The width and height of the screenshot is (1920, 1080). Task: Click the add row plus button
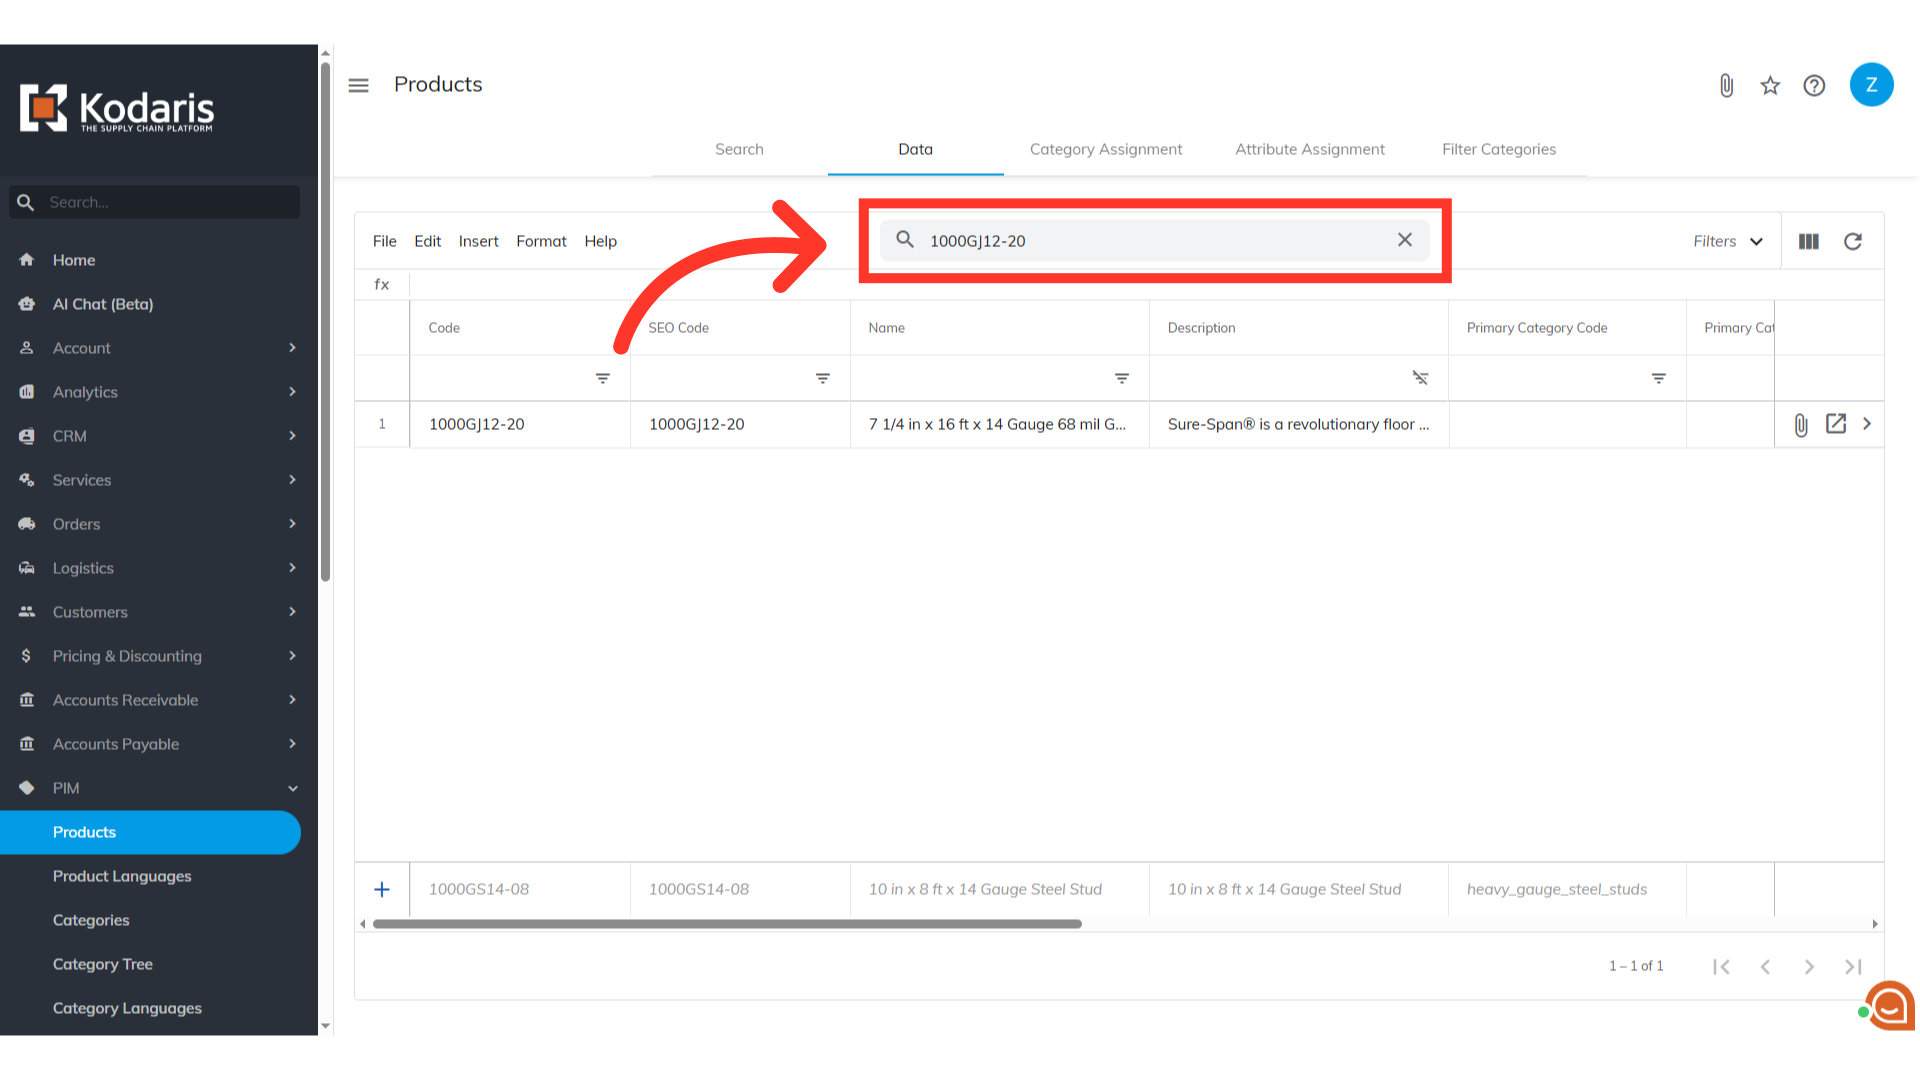click(x=382, y=889)
